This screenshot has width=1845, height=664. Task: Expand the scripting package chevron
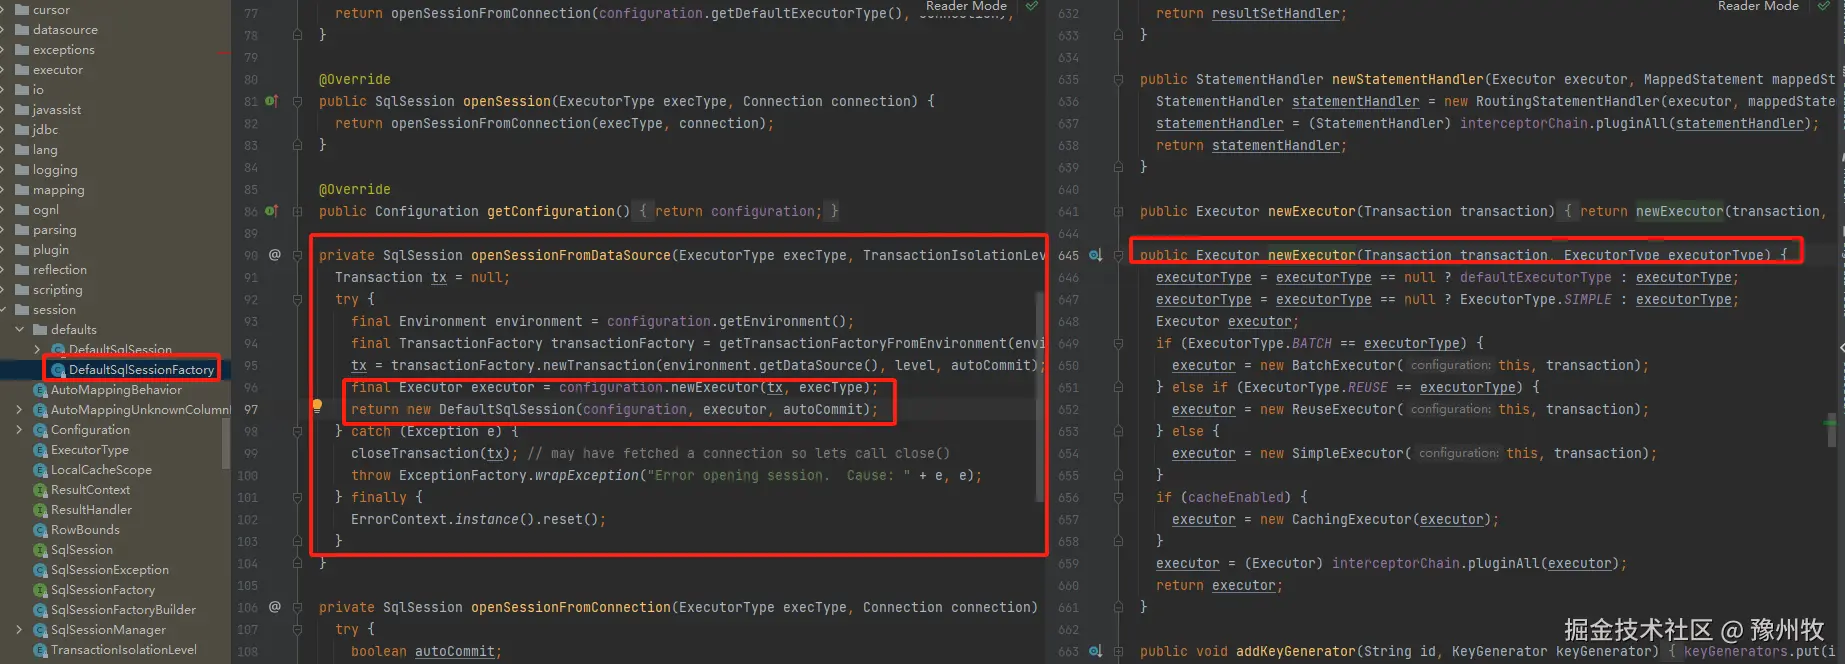coord(3,290)
